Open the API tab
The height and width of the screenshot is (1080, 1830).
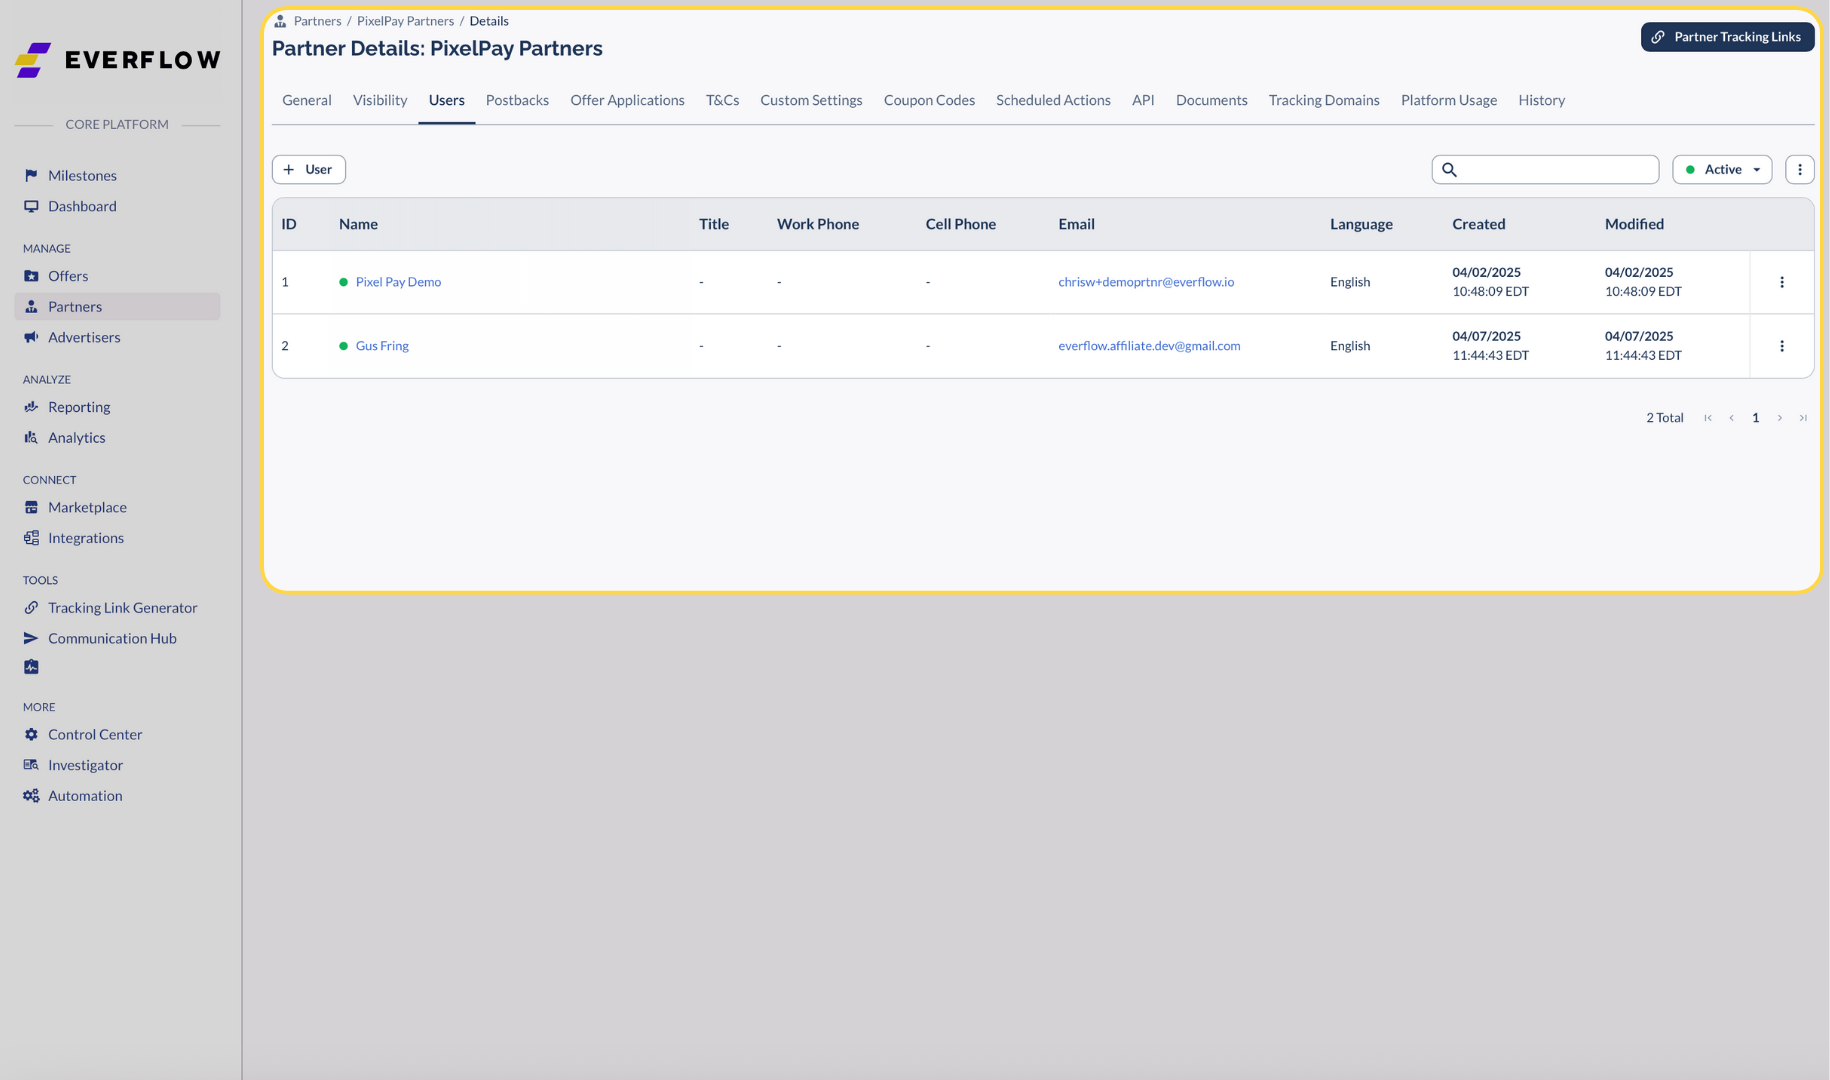pos(1143,100)
